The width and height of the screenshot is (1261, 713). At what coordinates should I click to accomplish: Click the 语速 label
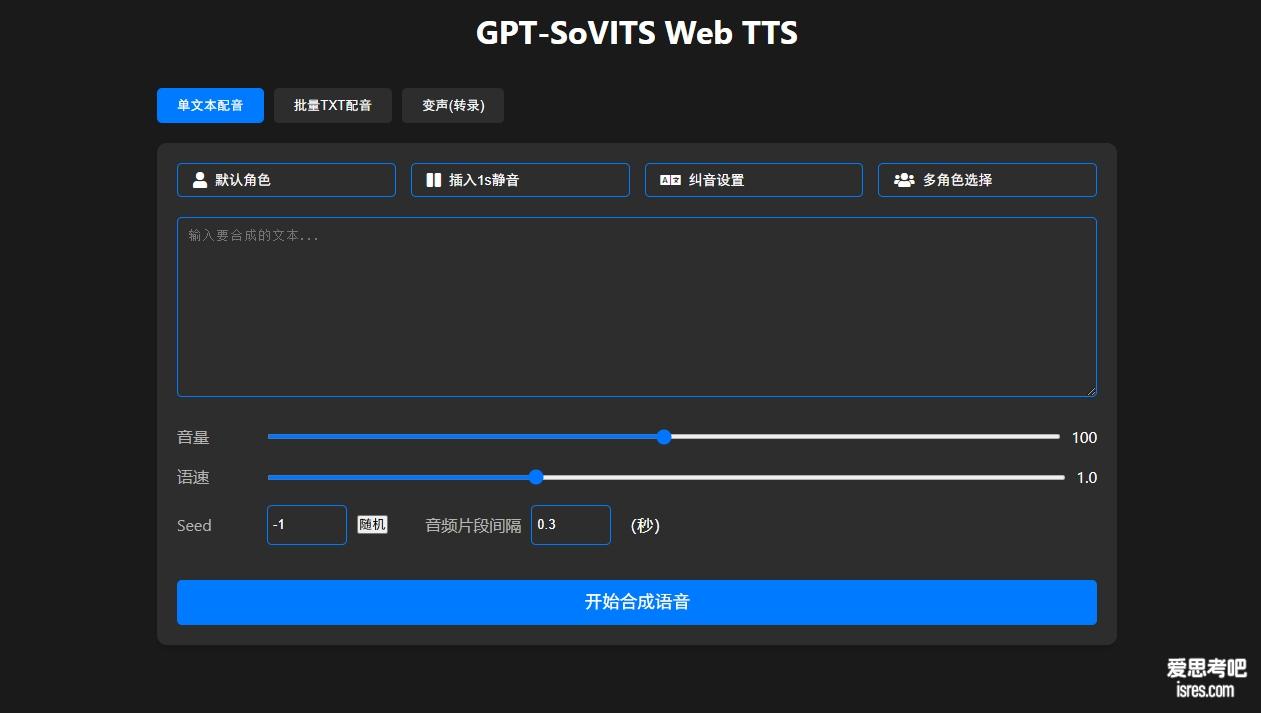[193, 477]
